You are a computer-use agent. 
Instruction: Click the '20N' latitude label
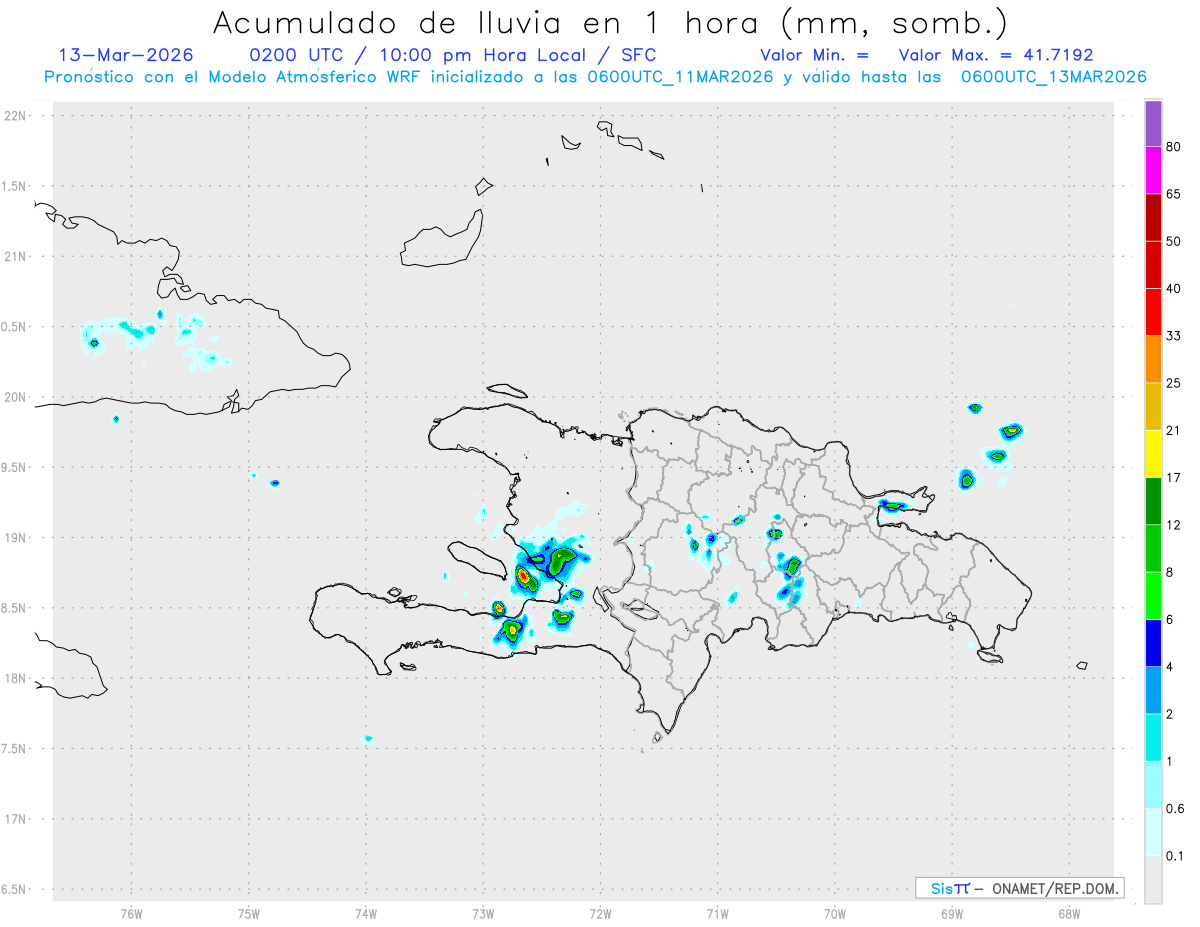[x=17, y=397]
